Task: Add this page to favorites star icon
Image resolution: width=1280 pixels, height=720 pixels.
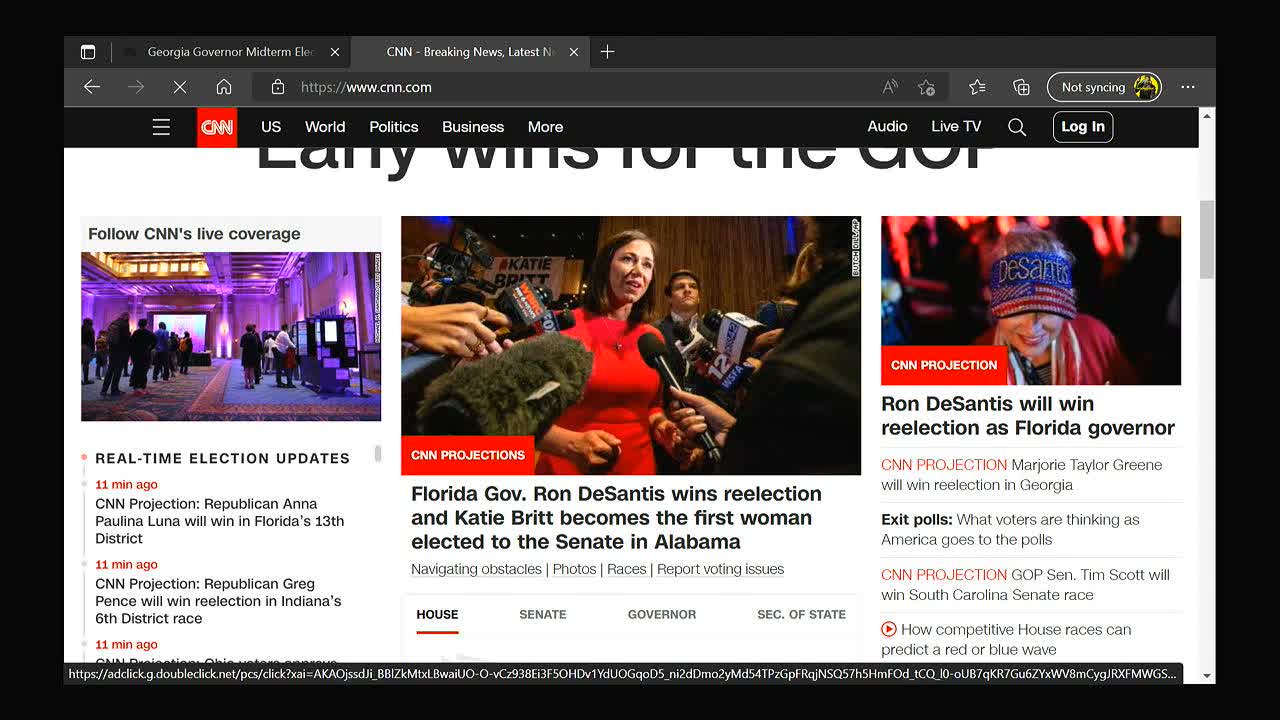Action: pos(927,87)
